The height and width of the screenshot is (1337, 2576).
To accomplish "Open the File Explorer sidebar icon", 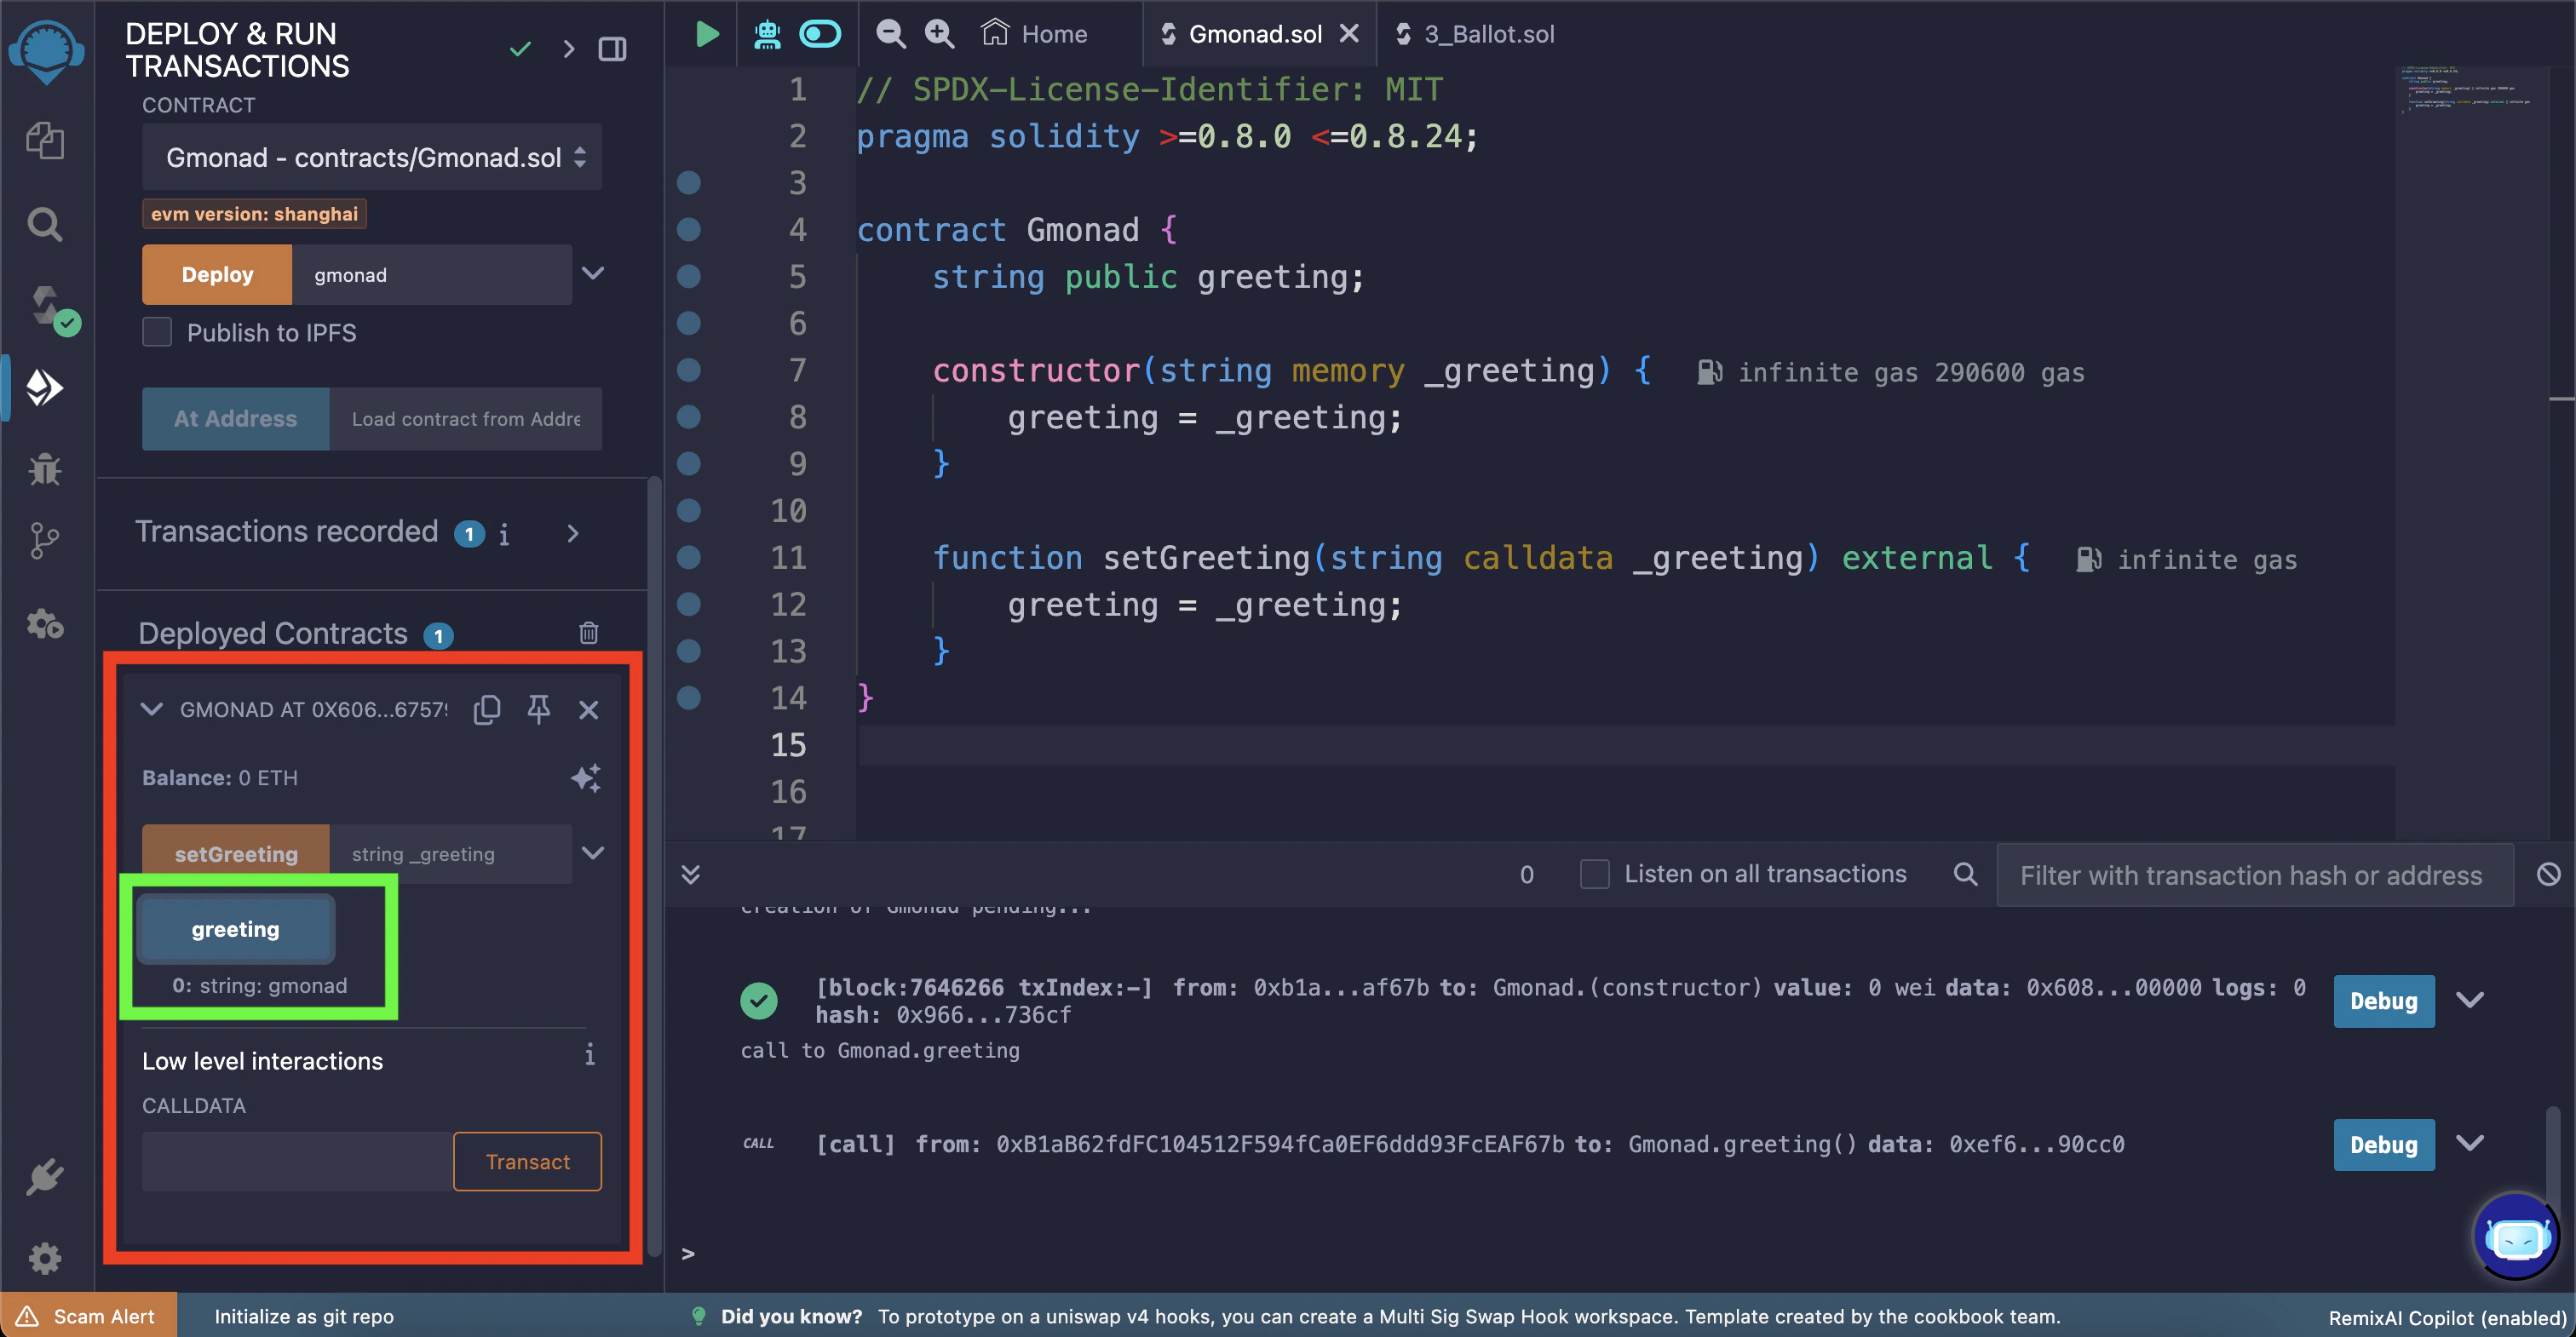I will click(45, 140).
